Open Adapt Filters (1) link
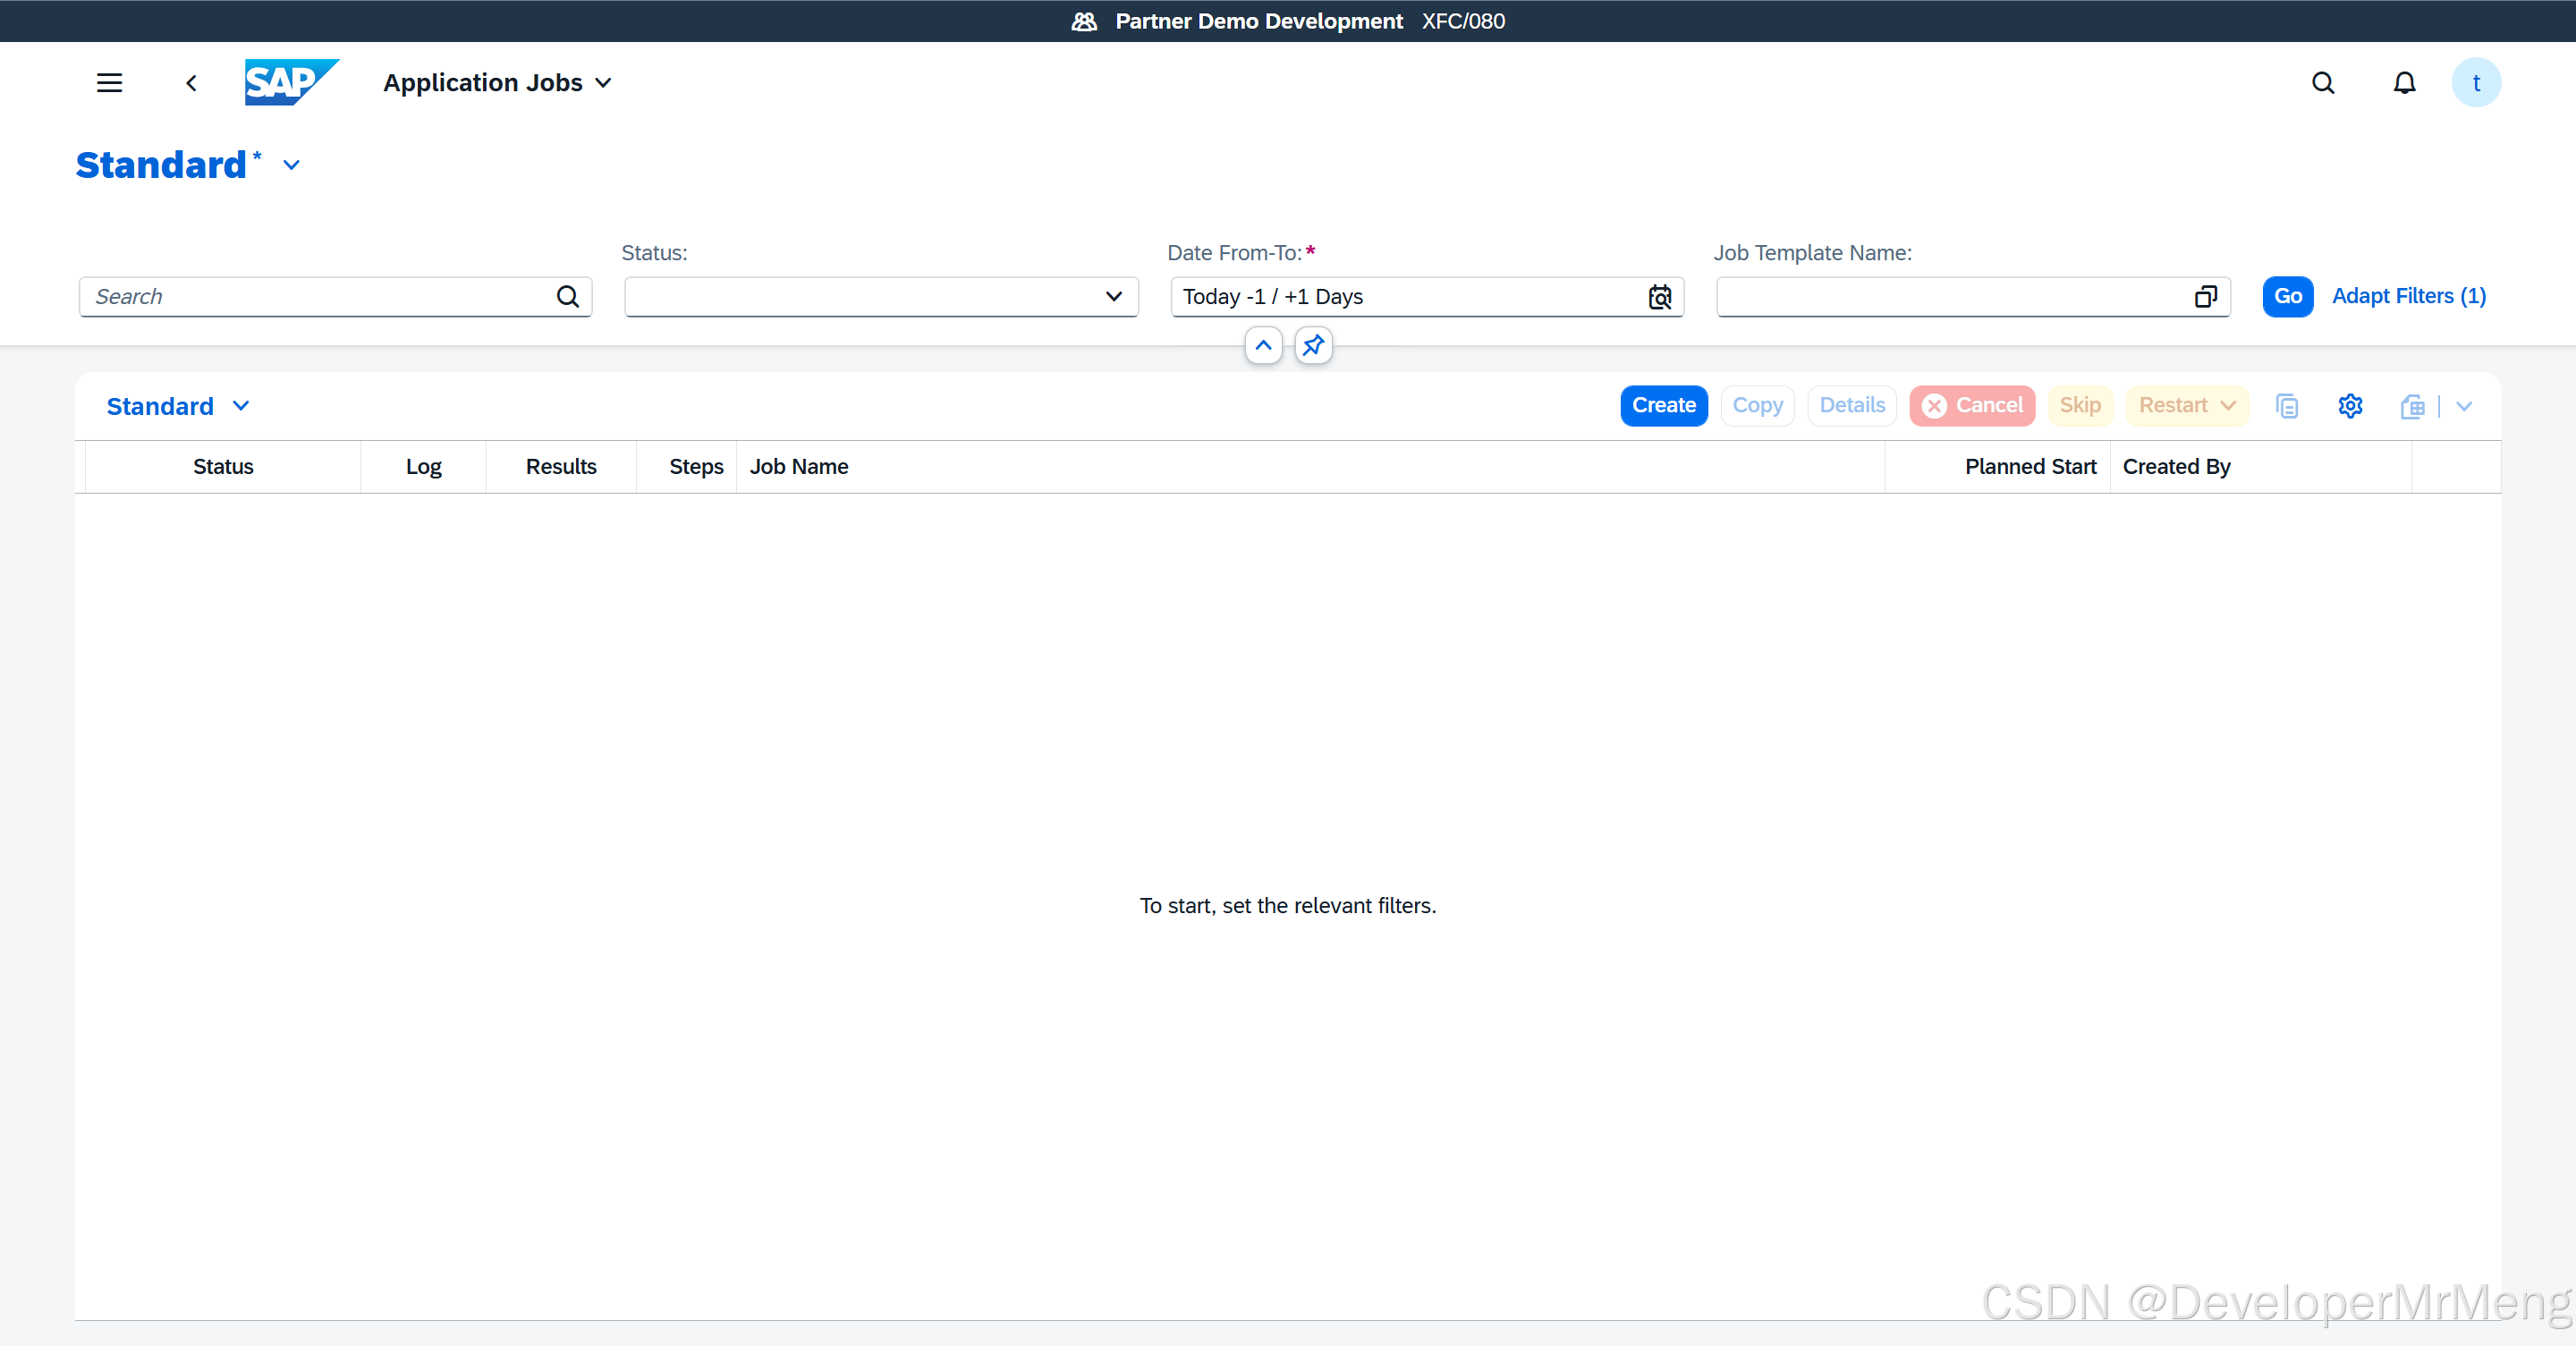Image resolution: width=2576 pixels, height=1346 pixels. [2408, 297]
